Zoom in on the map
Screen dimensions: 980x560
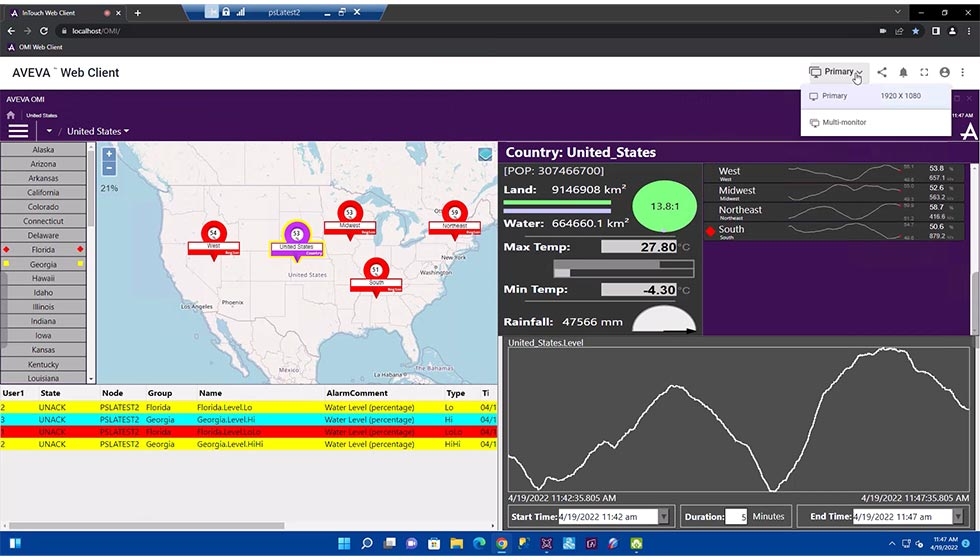pos(109,154)
